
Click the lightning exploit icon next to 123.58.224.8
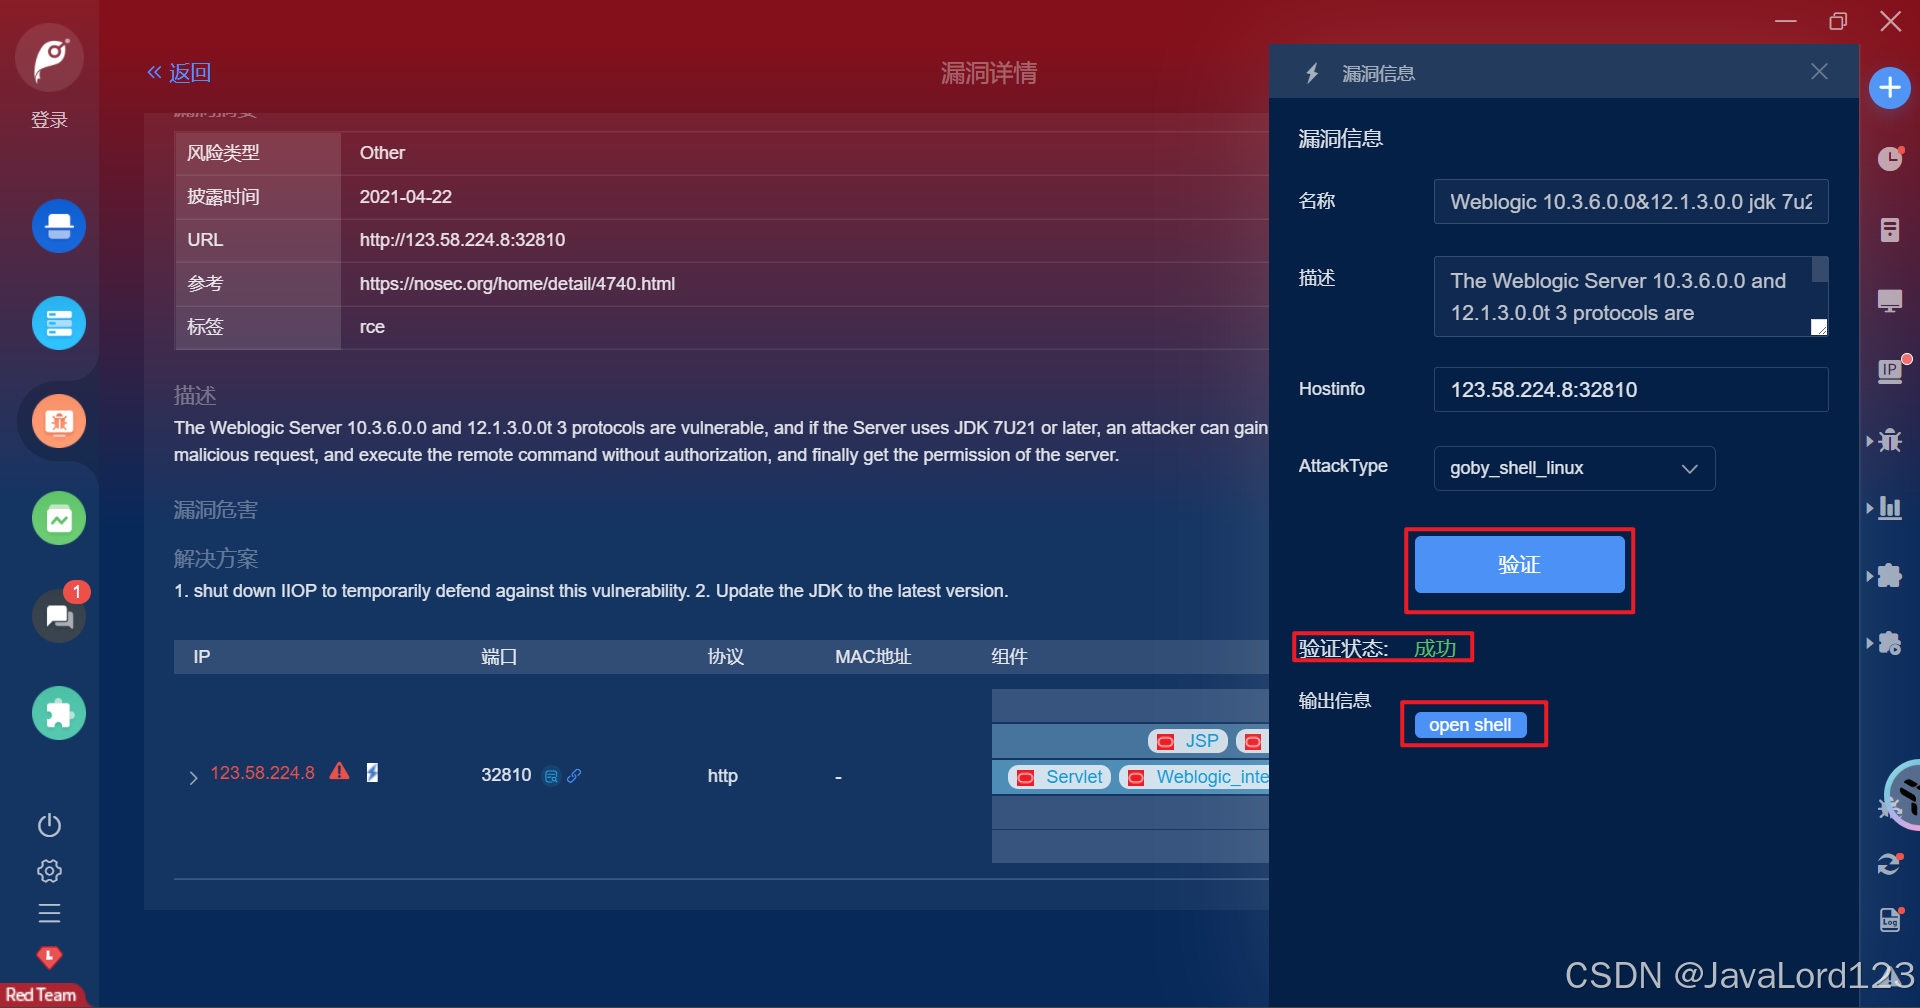[372, 772]
